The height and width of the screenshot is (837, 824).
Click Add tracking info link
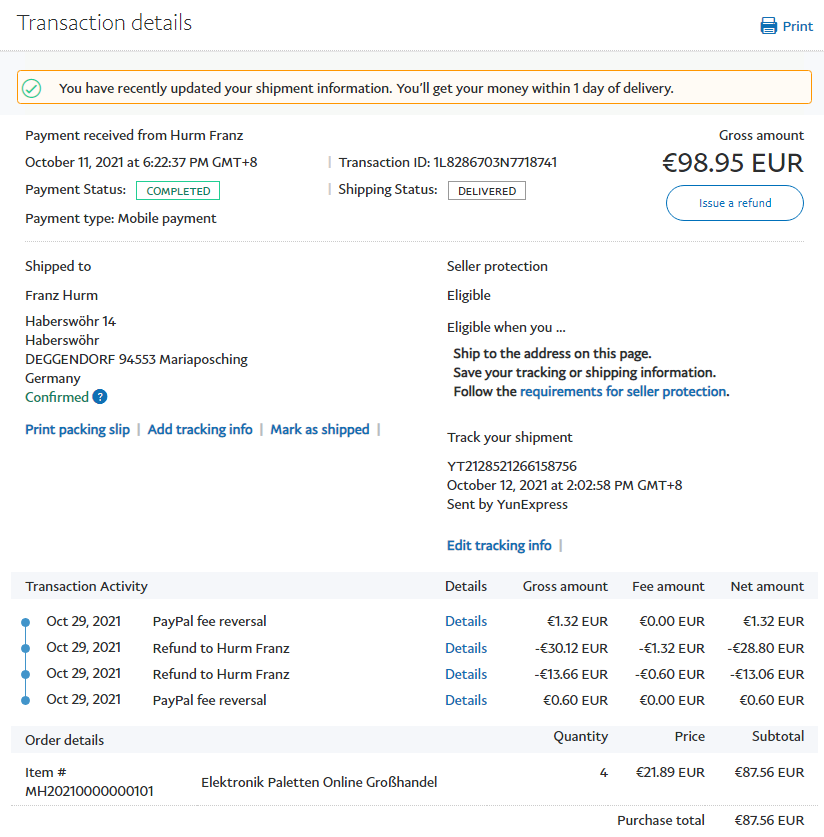[x=200, y=429]
